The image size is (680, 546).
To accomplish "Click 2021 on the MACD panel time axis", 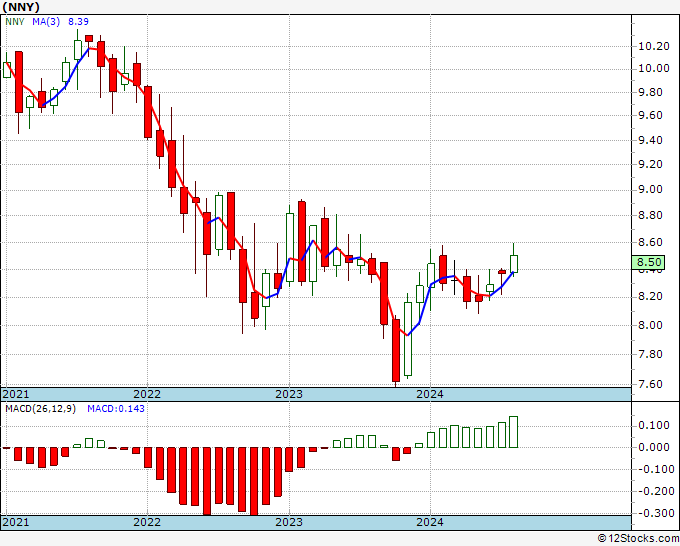I will pyautogui.click(x=16, y=522).
